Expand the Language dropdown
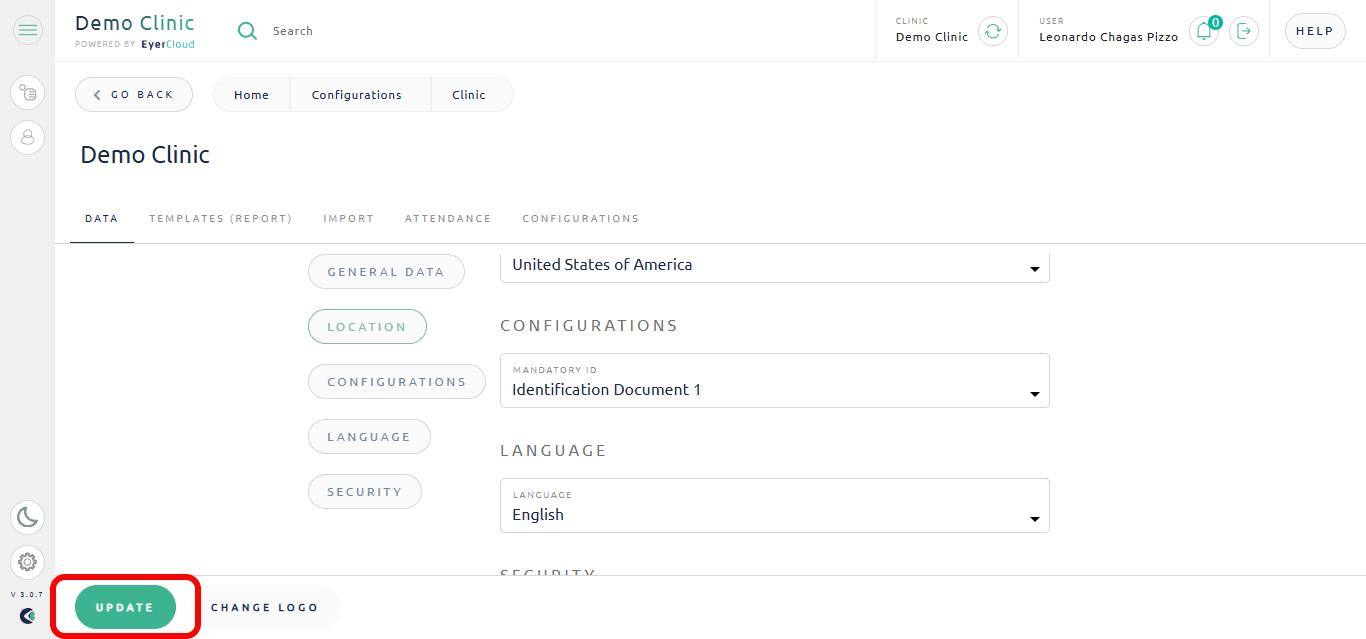This screenshot has height=639, width=1366. tap(775, 505)
